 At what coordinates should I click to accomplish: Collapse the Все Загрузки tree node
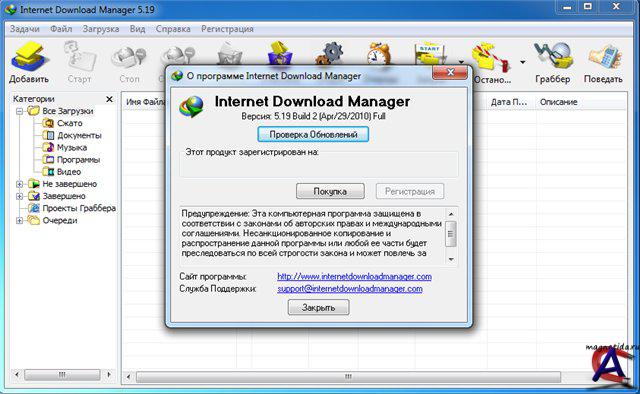pos(19,111)
